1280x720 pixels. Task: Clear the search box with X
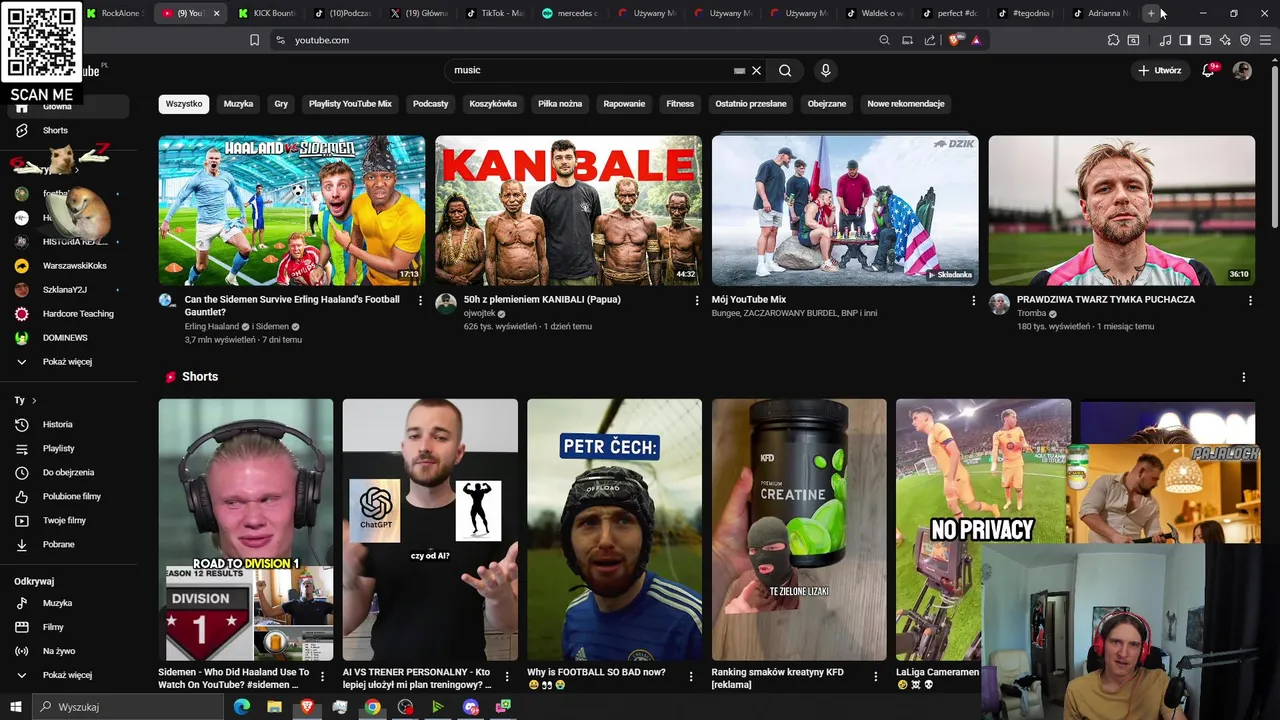756,70
